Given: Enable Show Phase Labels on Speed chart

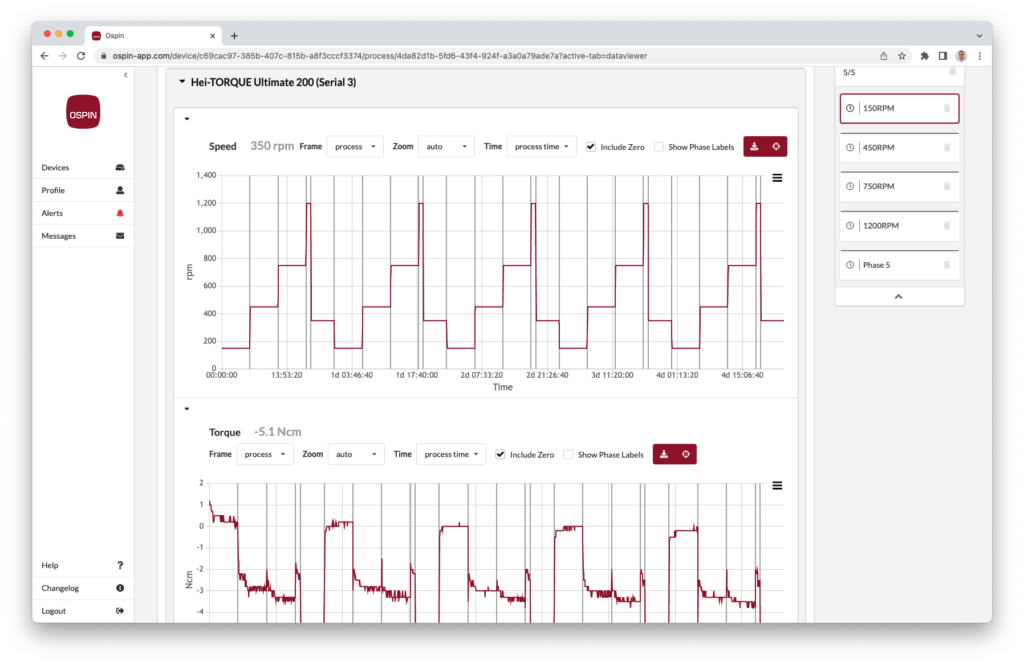Looking at the screenshot, I should click(659, 146).
